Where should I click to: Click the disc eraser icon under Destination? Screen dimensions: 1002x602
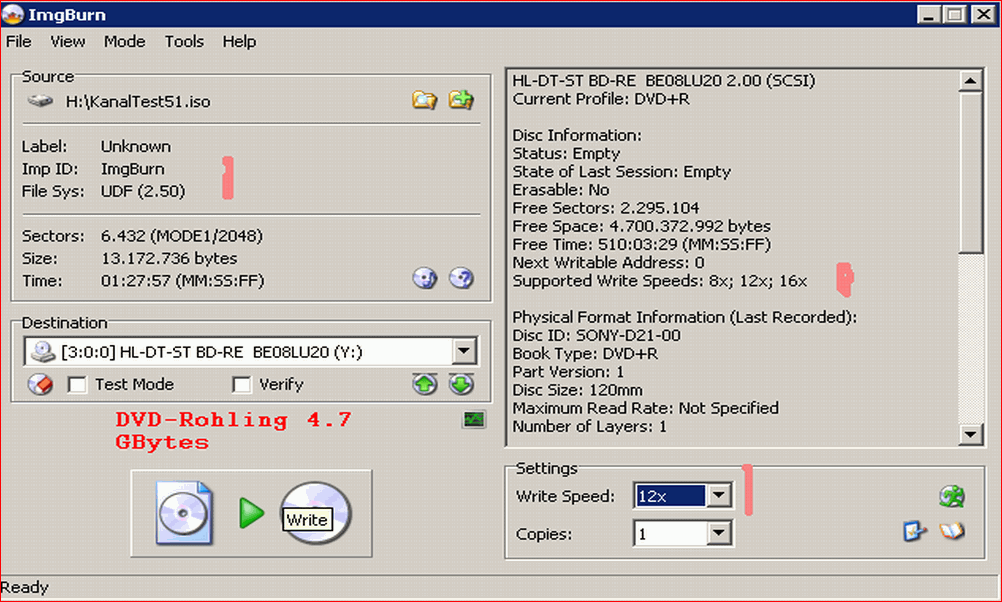pyautogui.click(x=40, y=385)
